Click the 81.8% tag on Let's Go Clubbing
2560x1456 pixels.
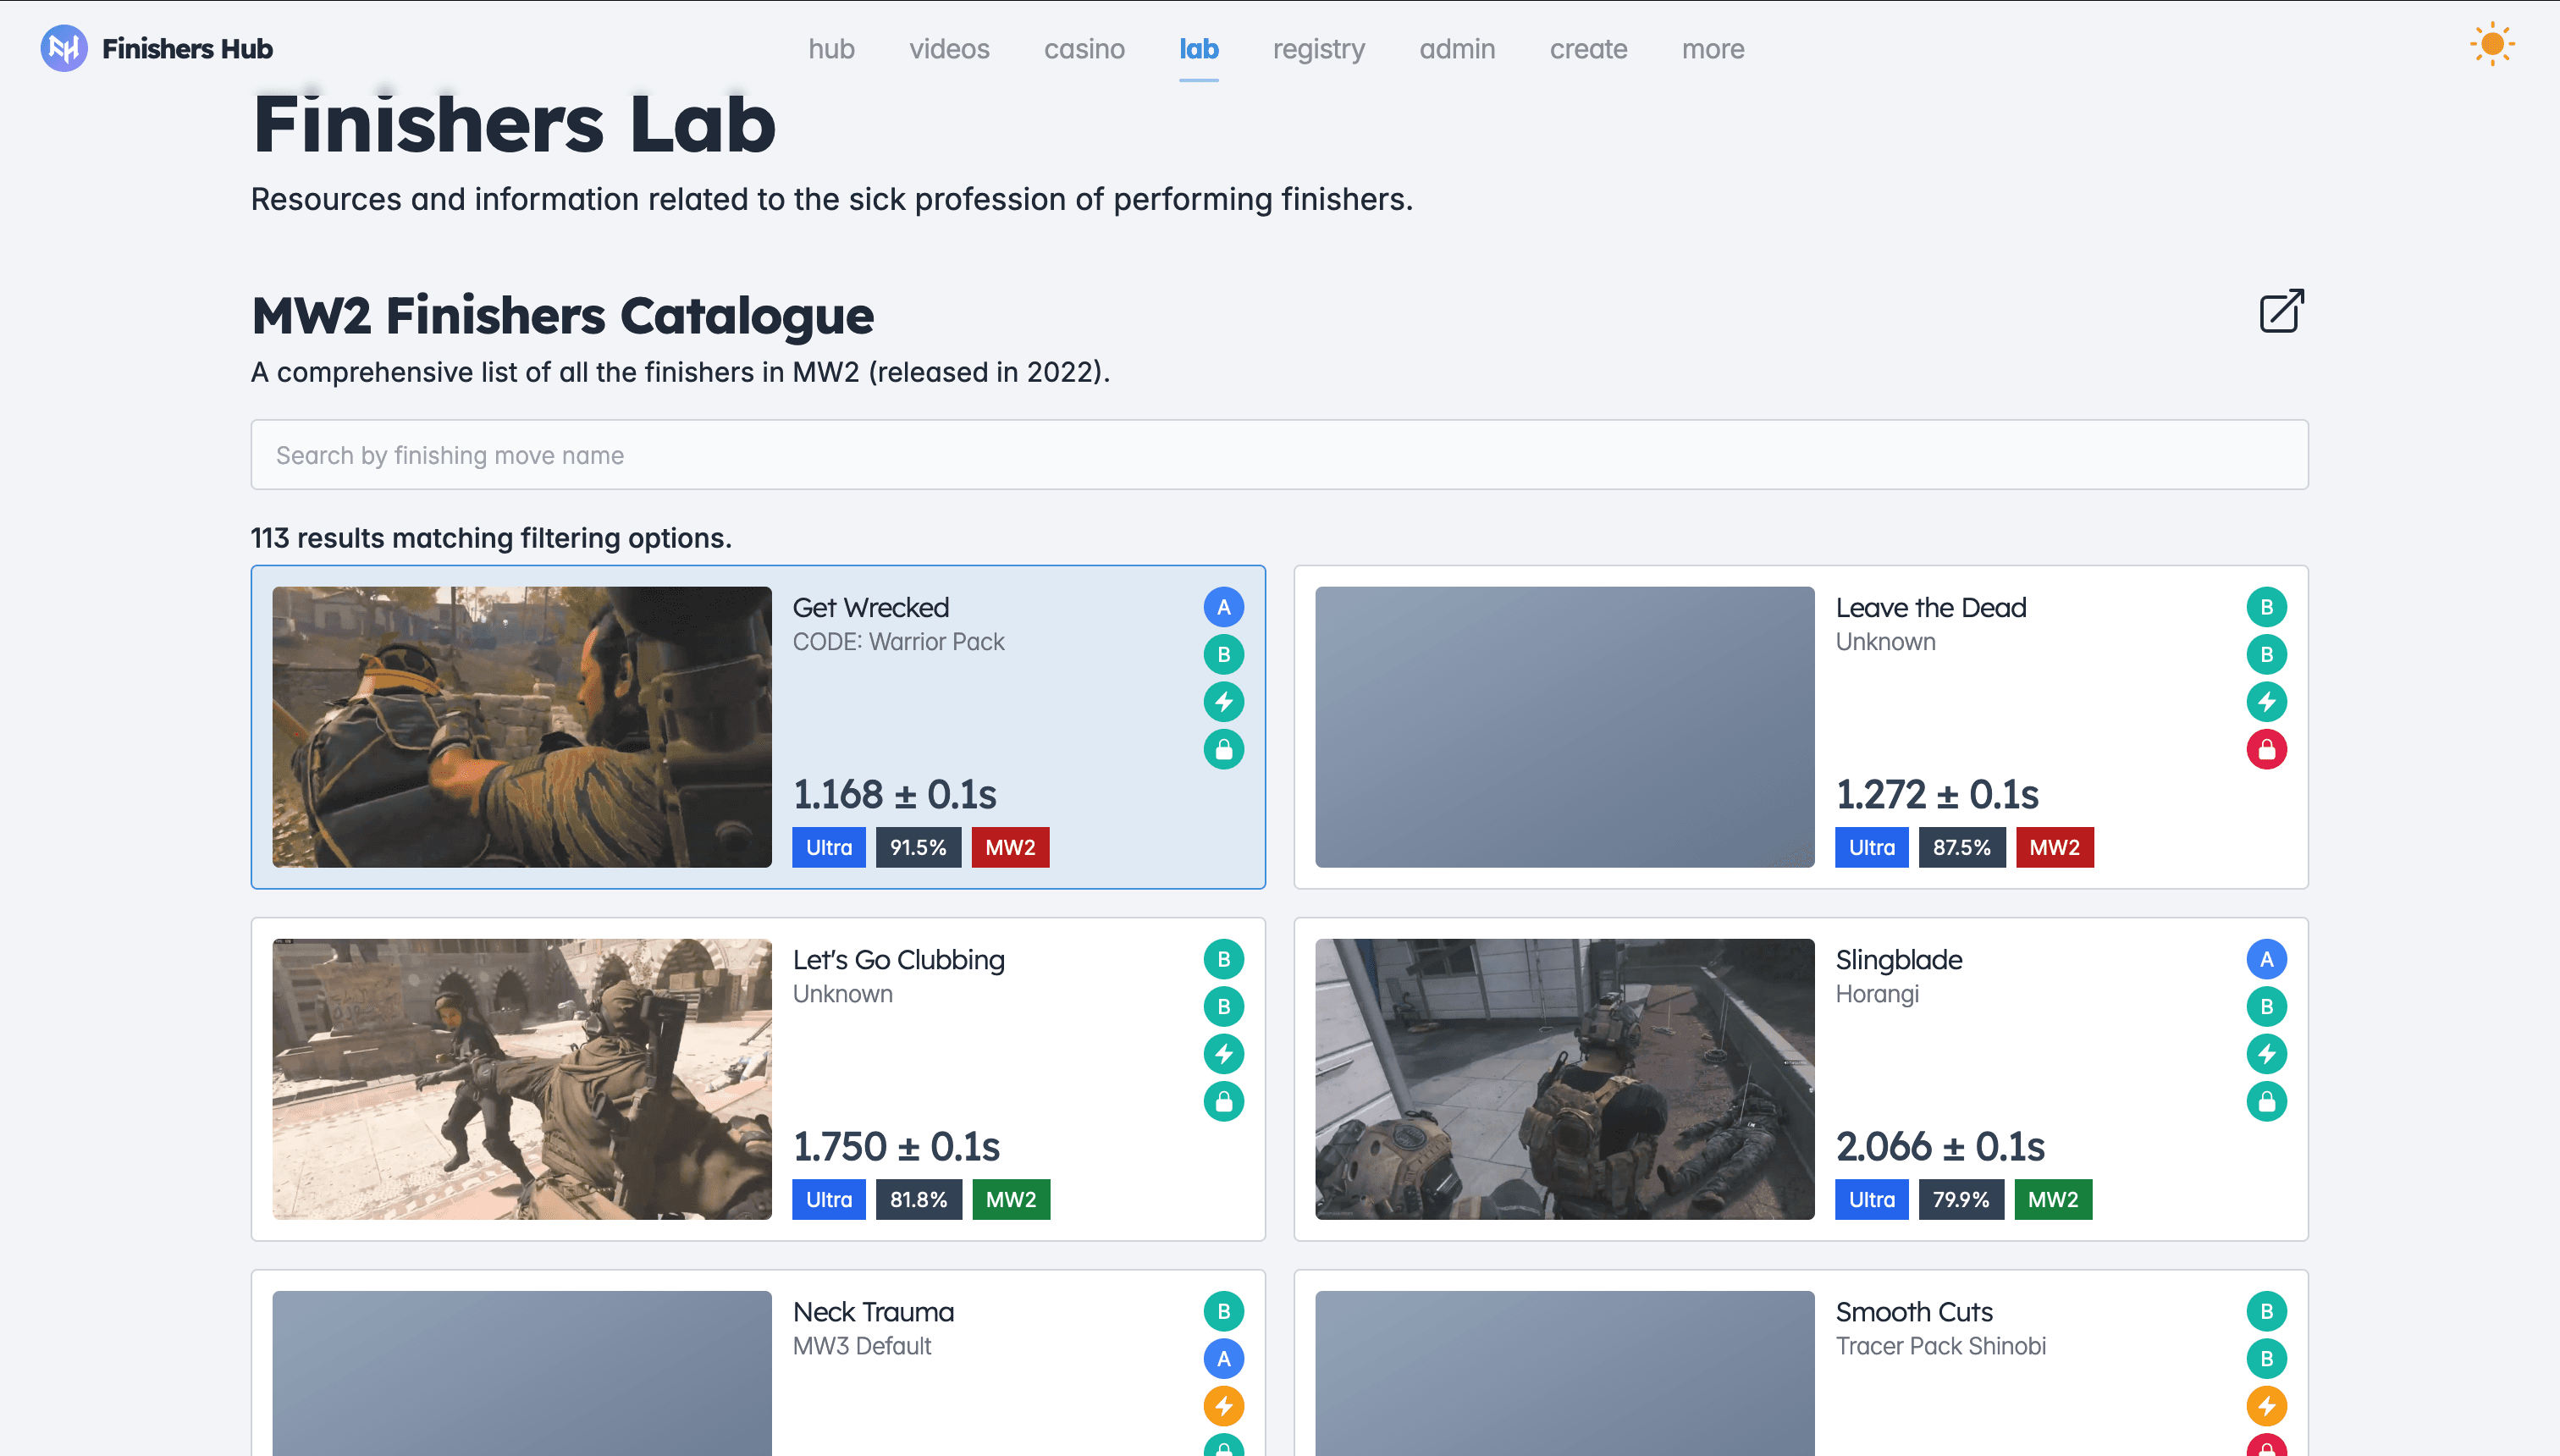918,1199
